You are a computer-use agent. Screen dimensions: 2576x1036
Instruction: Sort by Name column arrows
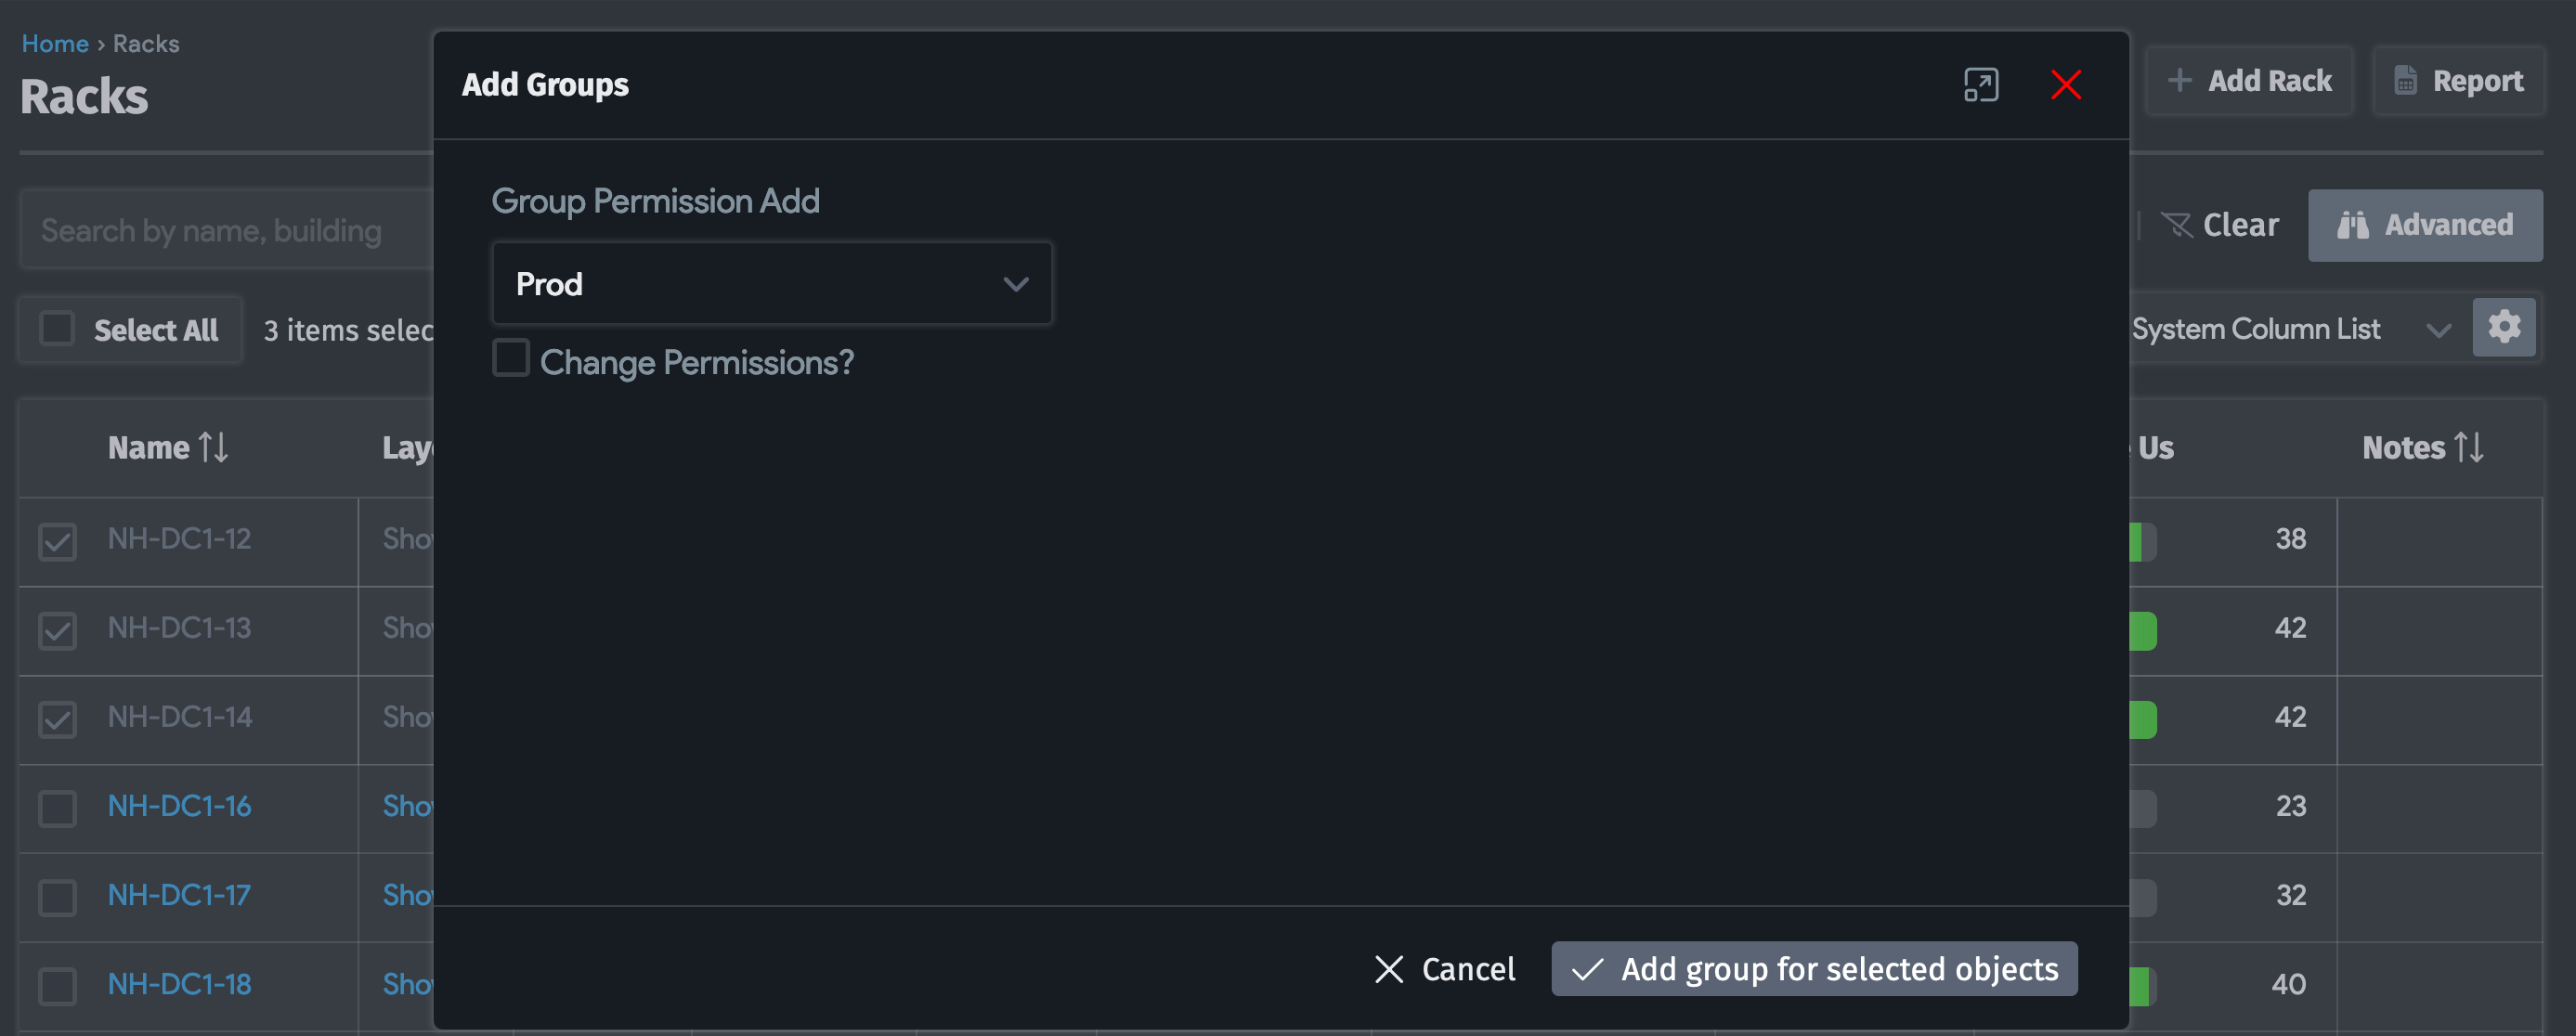click(213, 447)
